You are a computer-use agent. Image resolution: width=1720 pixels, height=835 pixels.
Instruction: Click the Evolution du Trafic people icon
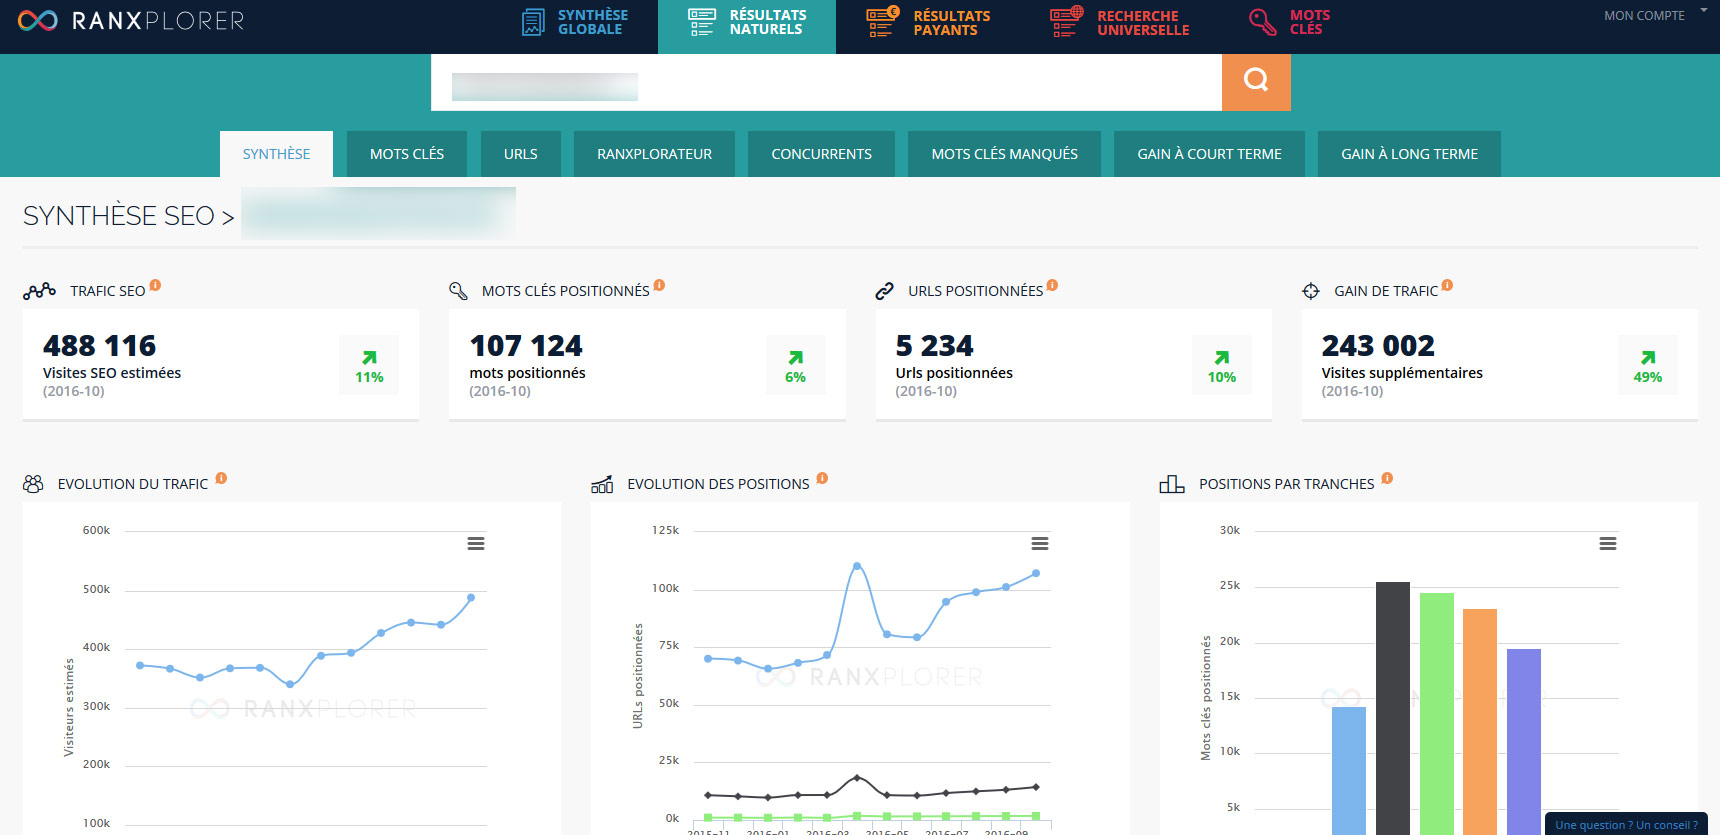point(33,484)
